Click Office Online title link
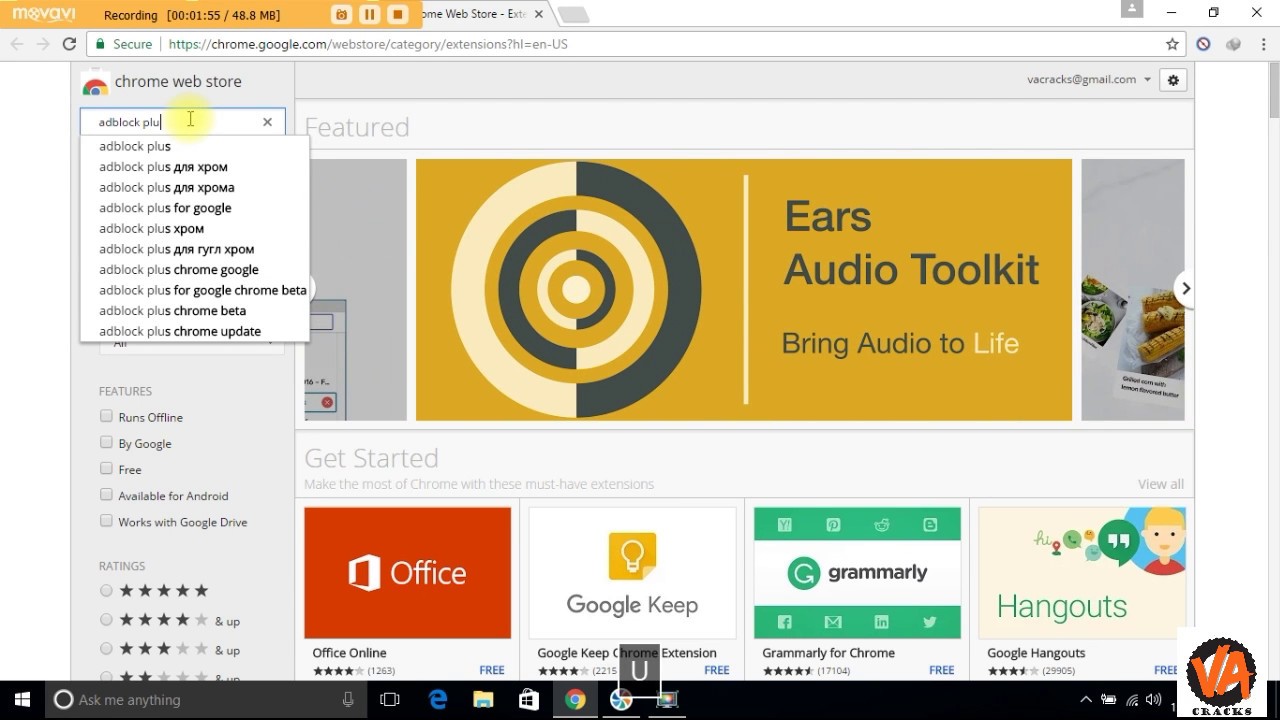The width and height of the screenshot is (1280, 720). [349, 653]
